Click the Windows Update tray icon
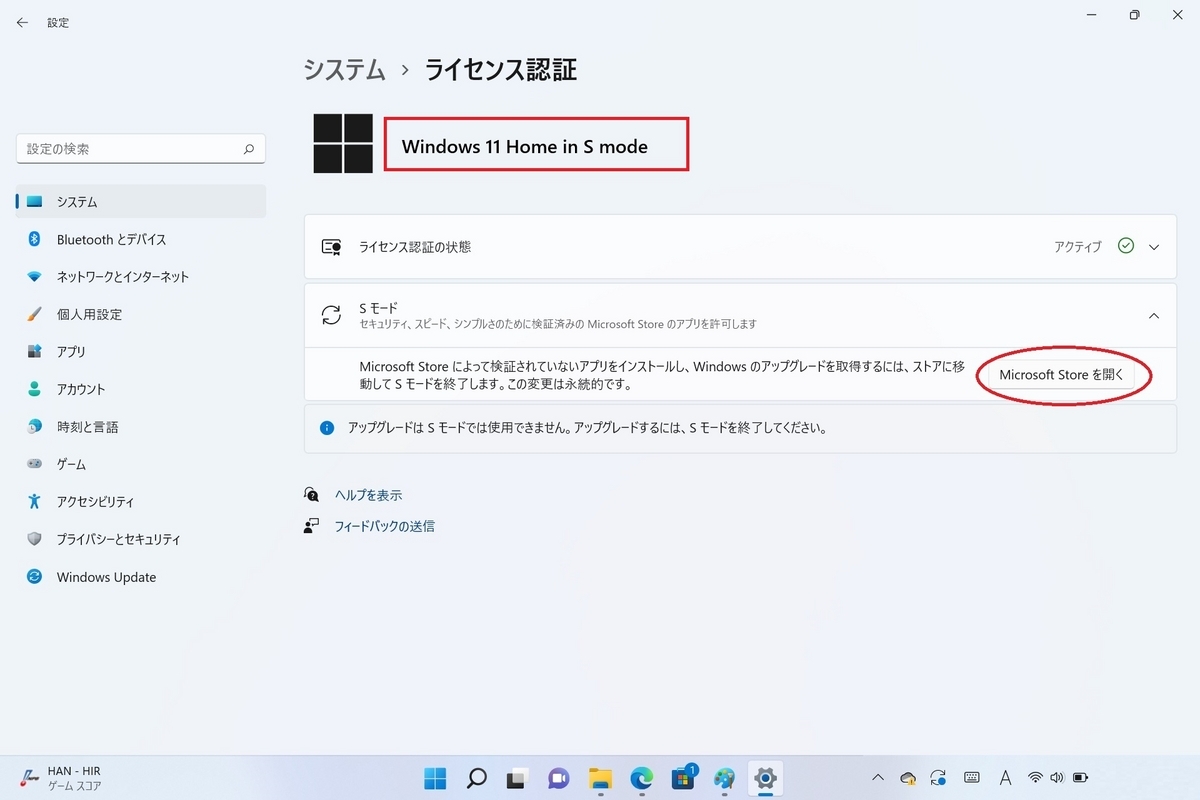The height and width of the screenshot is (800, 1200). [939, 778]
